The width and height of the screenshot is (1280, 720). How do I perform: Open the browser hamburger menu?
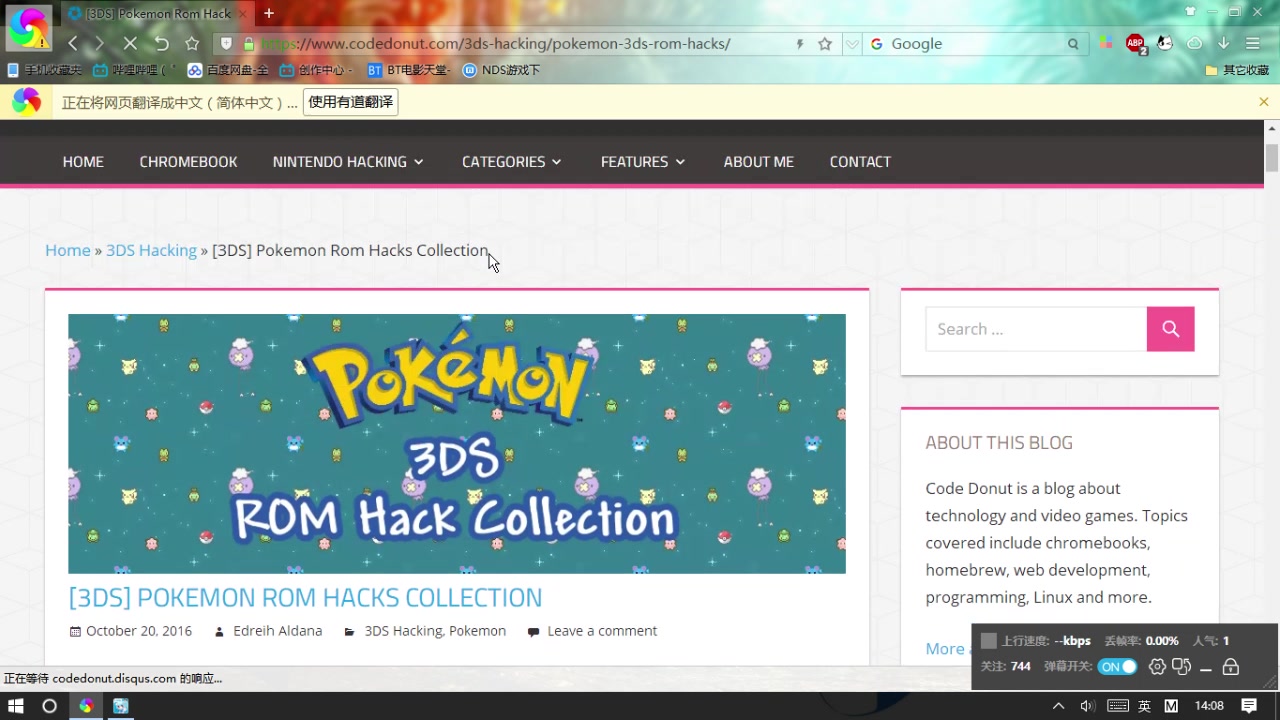point(1252,43)
